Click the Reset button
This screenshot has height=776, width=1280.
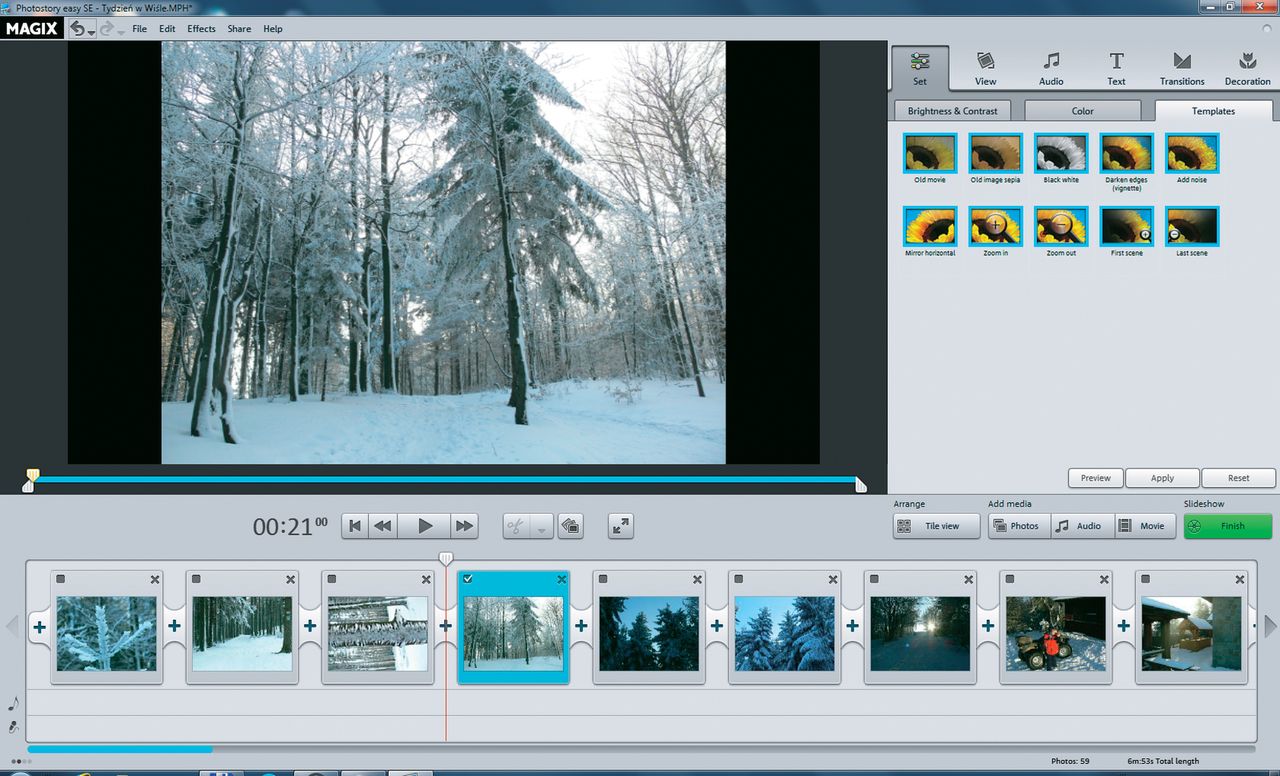[1239, 478]
